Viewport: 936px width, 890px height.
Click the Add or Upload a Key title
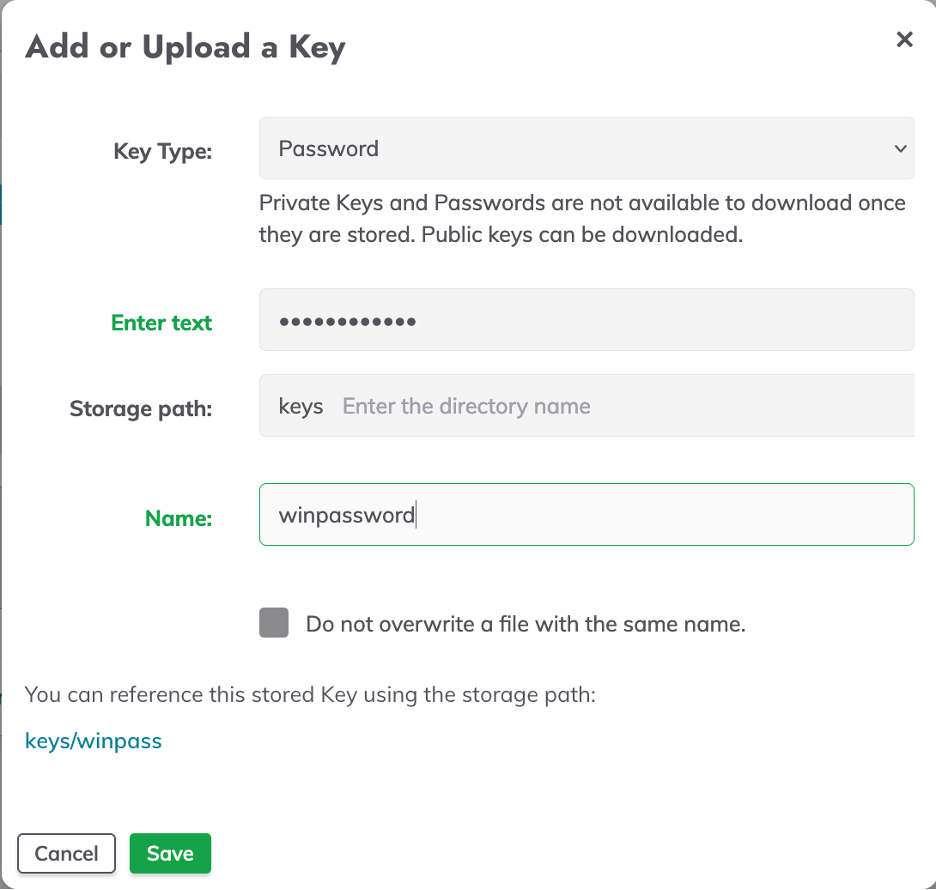[185, 47]
